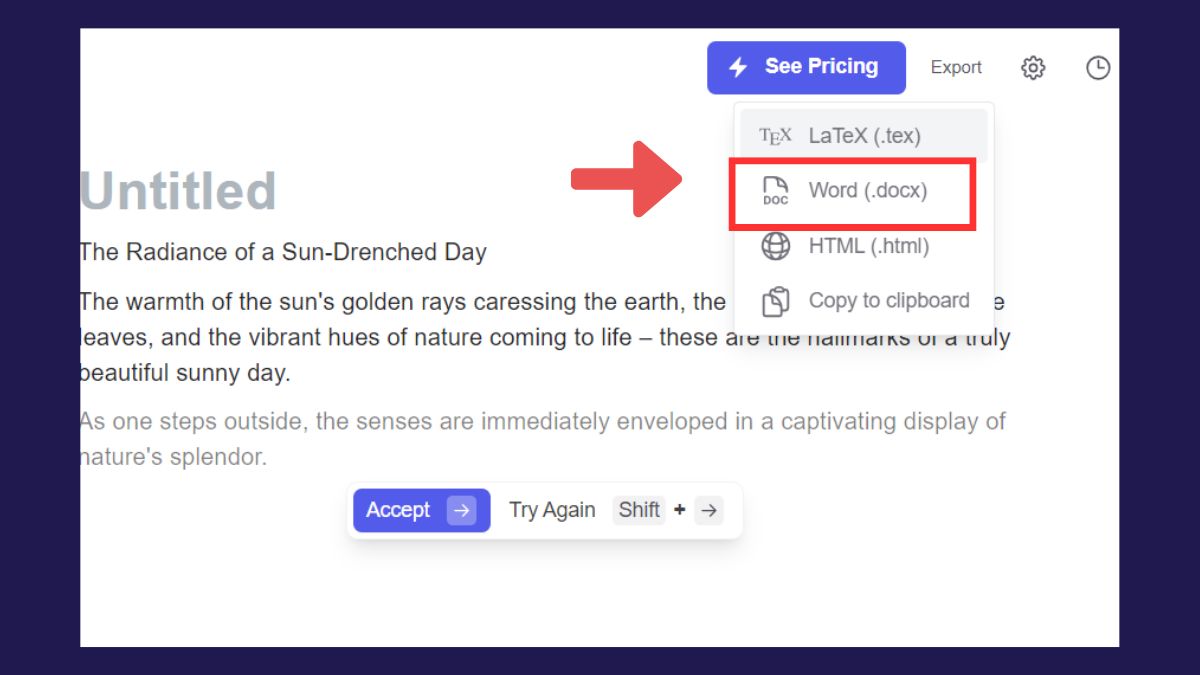Viewport: 1200px width, 675px height.
Task: Select LaTeX (.tex) export option
Action: 864,136
